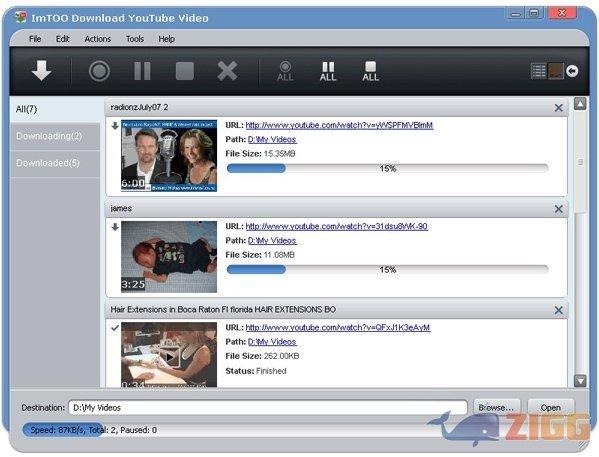
Task: Click the New Download arrow icon
Action: [x=41, y=71]
